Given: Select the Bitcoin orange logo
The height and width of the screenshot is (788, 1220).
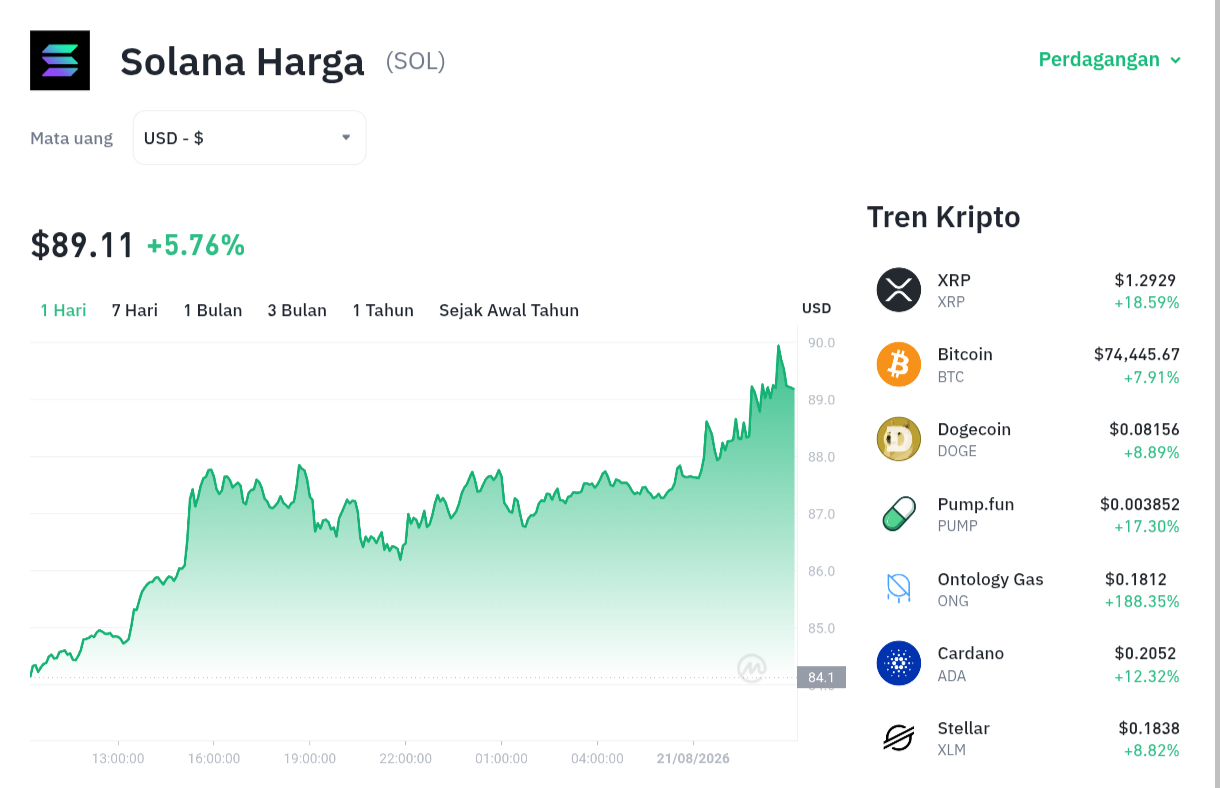Looking at the screenshot, I should [x=899, y=364].
